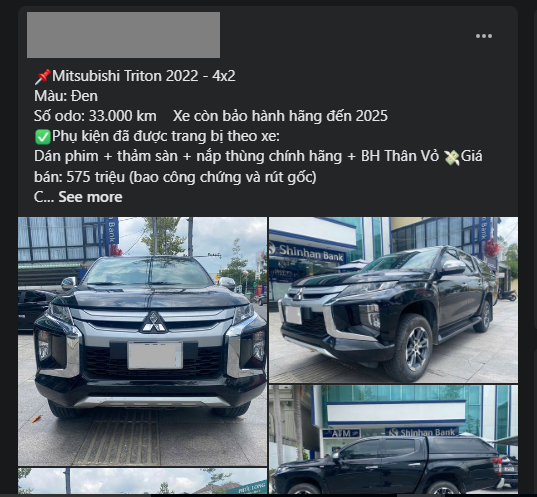Click the blurred license plate in the front-view photo
The image size is (537, 497).
(x=155, y=356)
